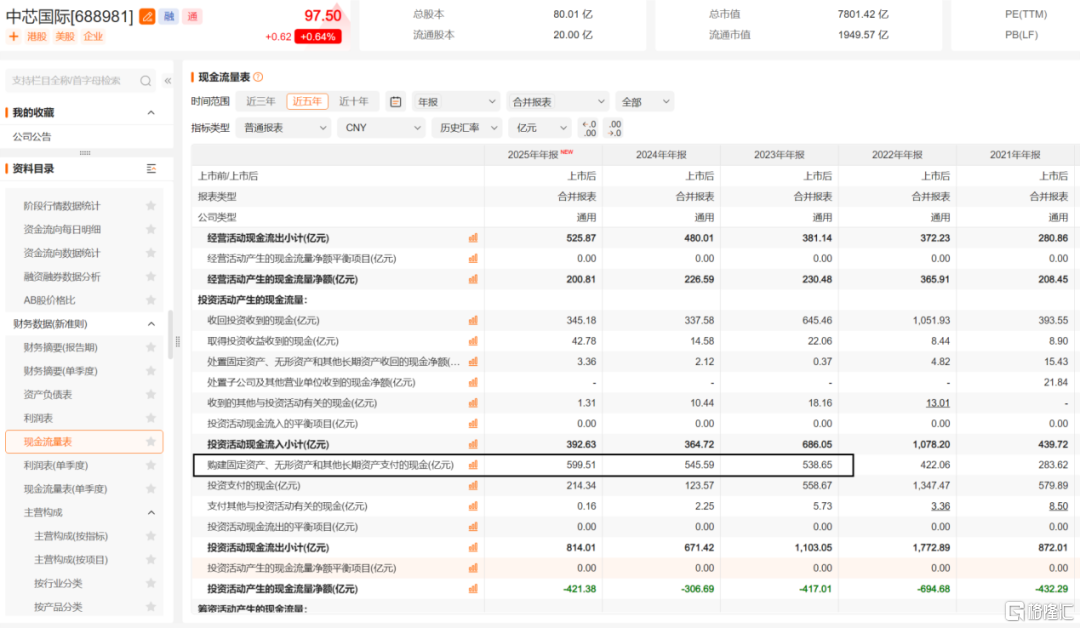This screenshot has width=1080, height=628.
Task: Open the calendar date picker icon
Action: tap(395, 102)
